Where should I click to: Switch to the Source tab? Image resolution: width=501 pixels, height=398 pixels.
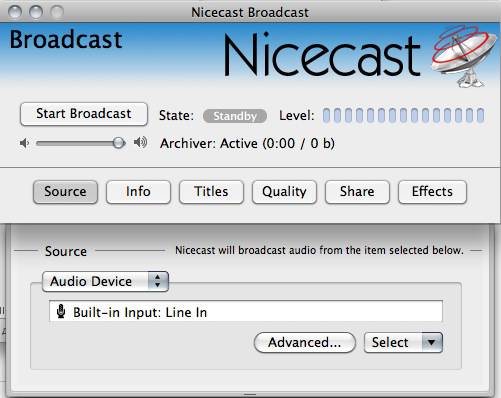pyautogui.click(x=65, y=192)
